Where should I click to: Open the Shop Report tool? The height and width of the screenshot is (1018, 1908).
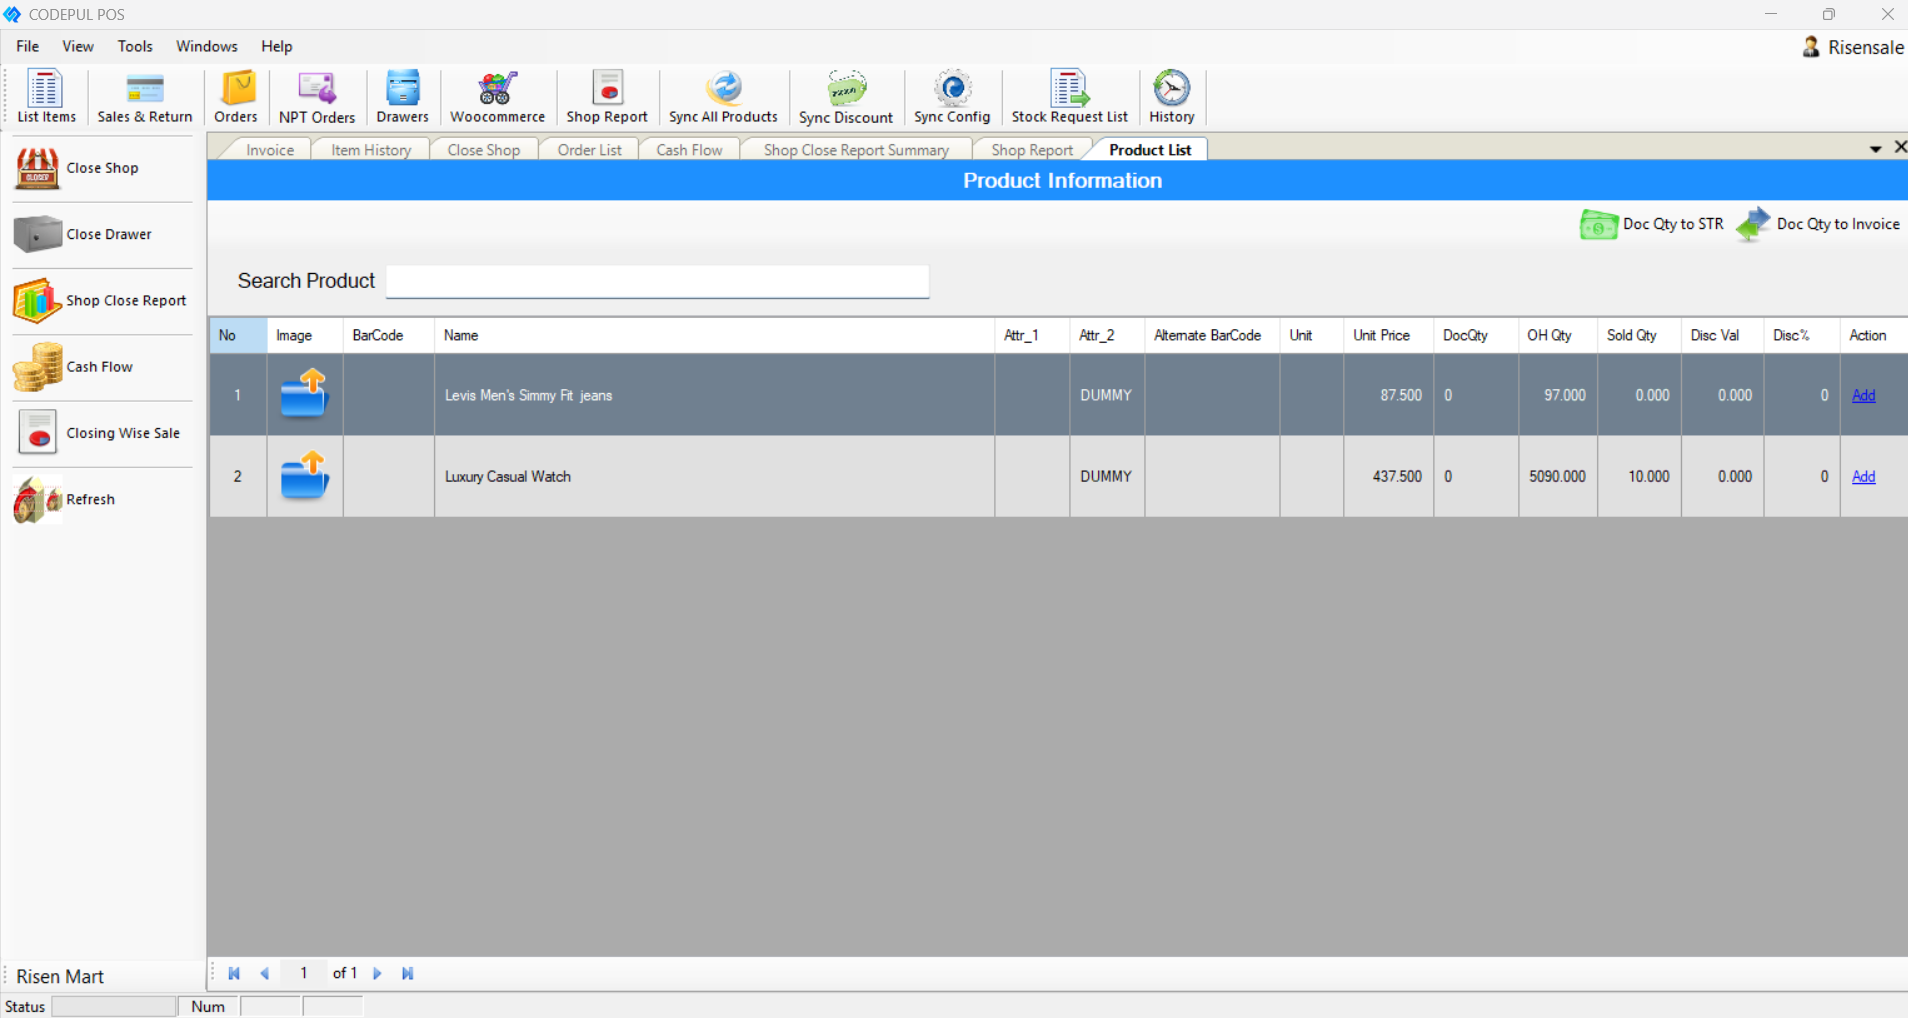coord(606,96)
